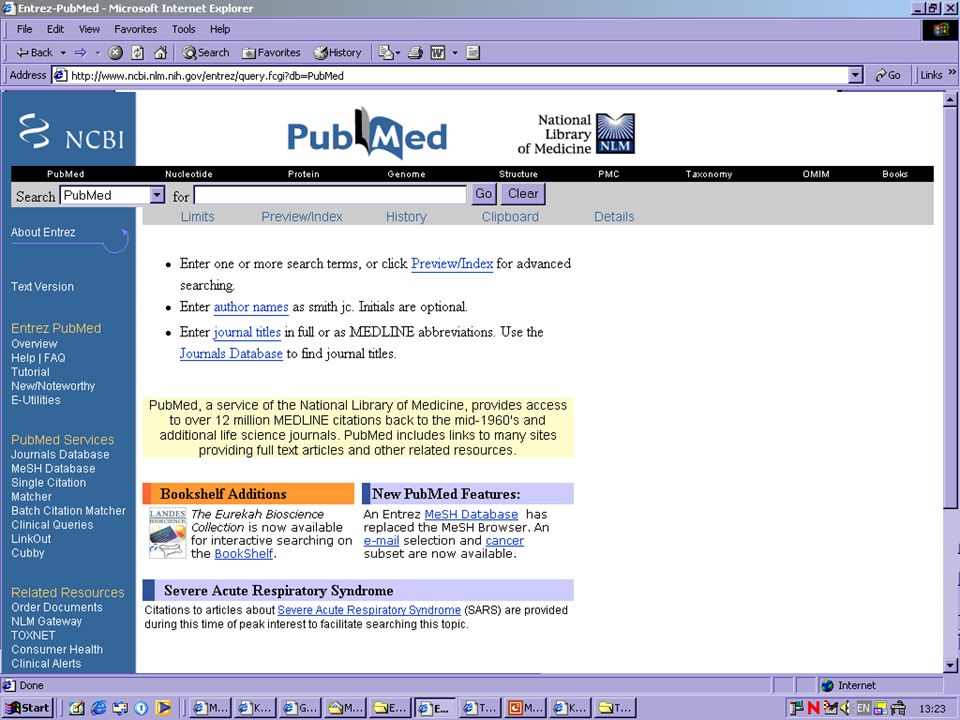Viewport: 960px width, 720px height.
Task: Click the NCBI logo
Action: [71, 131]
